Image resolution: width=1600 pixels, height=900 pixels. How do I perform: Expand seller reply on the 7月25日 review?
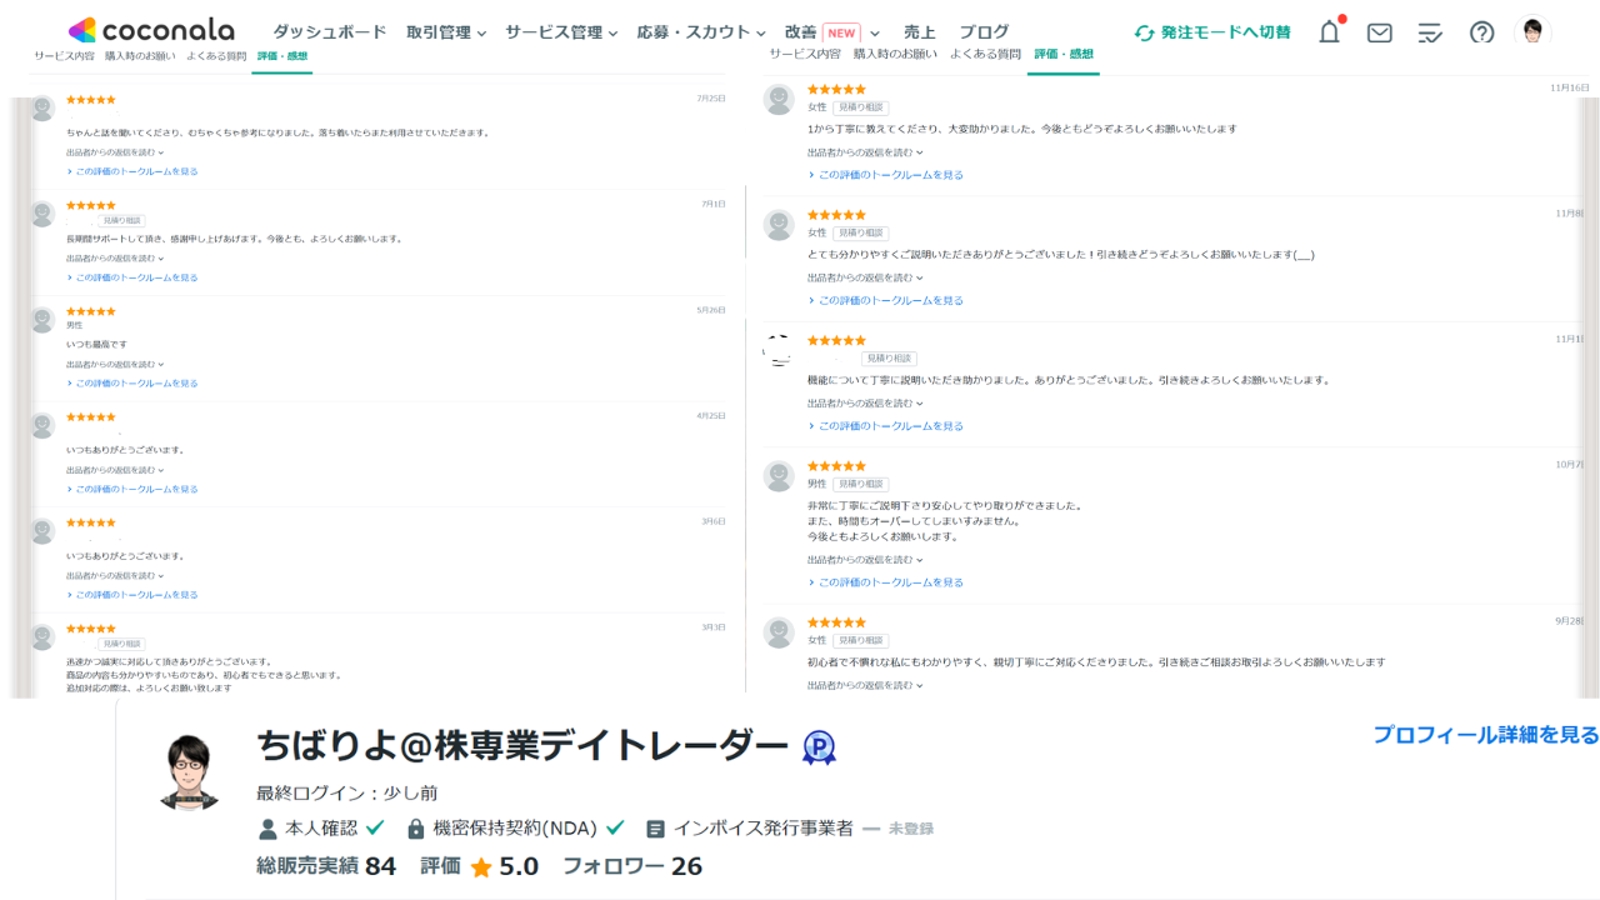pos(115,153)
